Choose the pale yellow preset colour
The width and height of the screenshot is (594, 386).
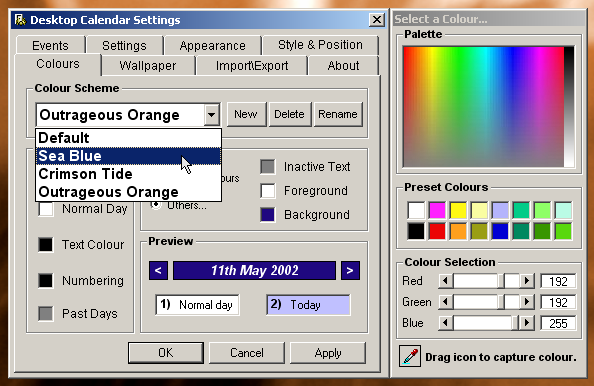tap(479, 210)
